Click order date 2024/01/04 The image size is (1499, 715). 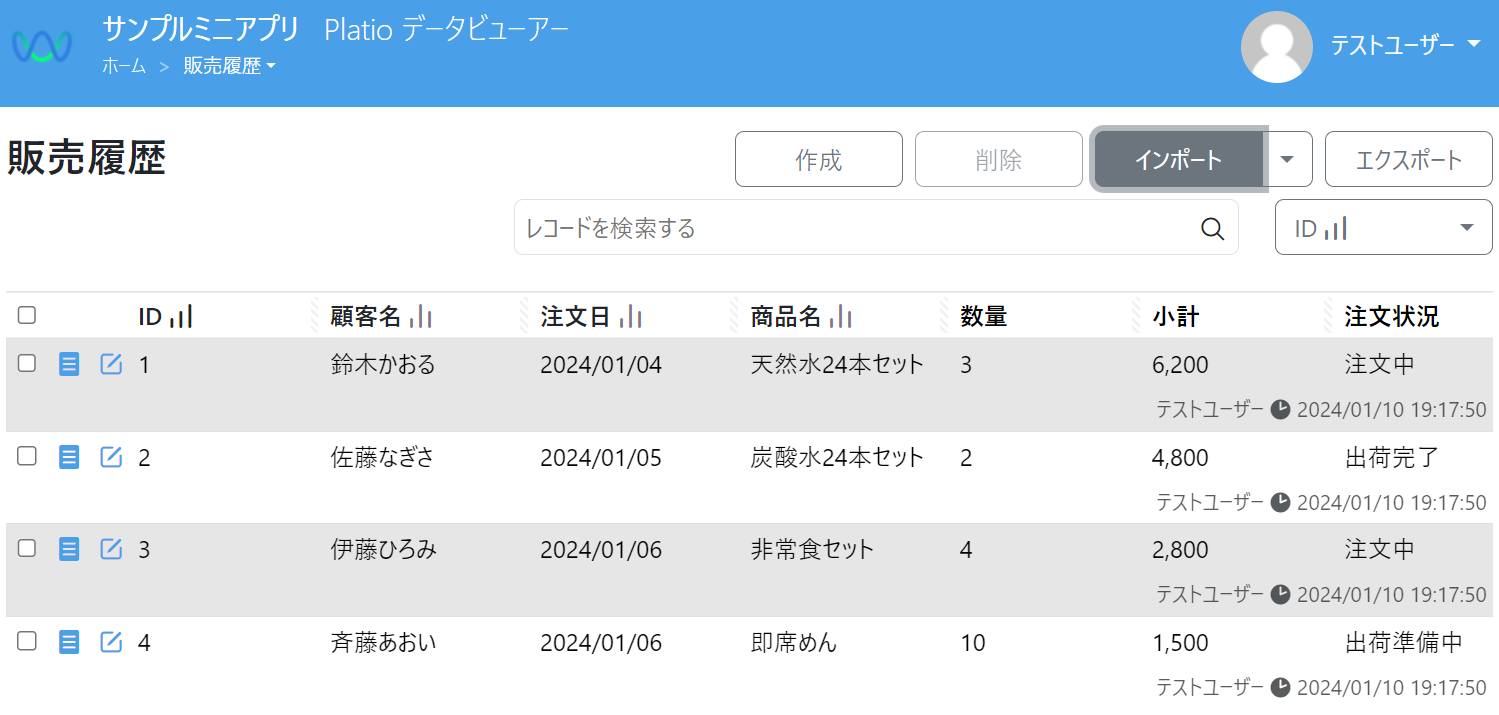click(601, 364)
